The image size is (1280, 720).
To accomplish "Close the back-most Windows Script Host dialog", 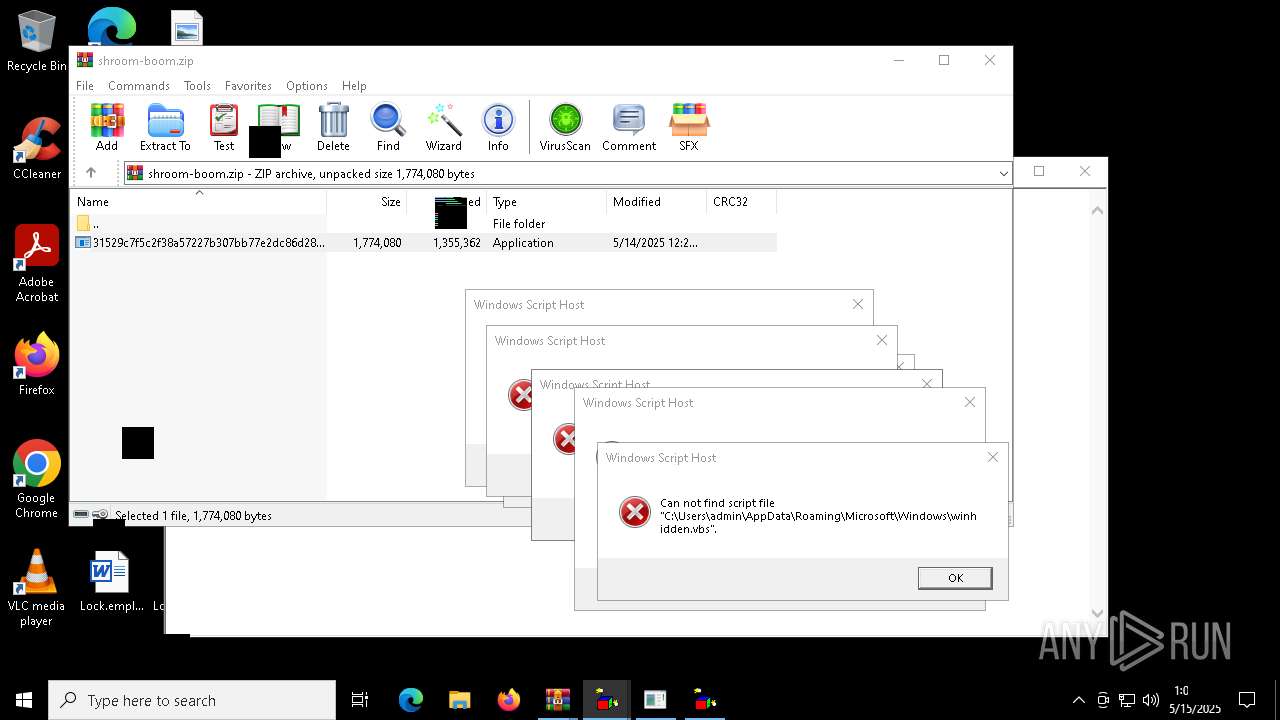I will 857,304.
